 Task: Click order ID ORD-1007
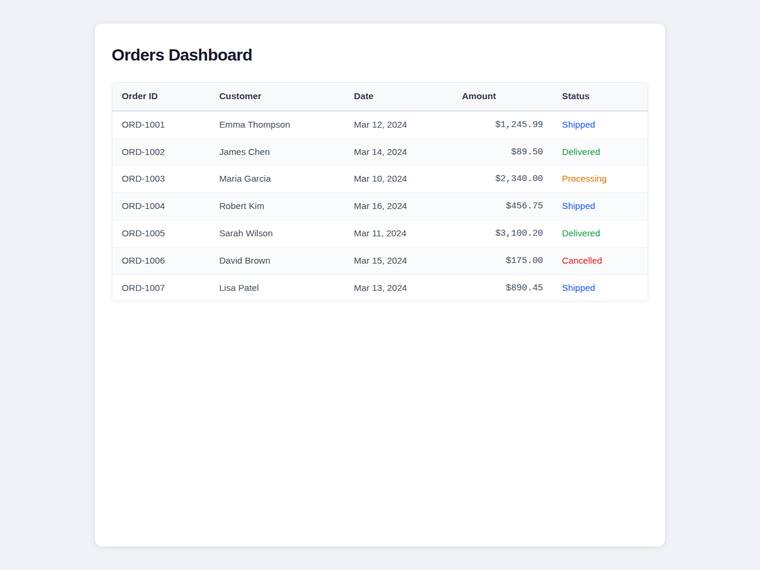tap(143, 288)
